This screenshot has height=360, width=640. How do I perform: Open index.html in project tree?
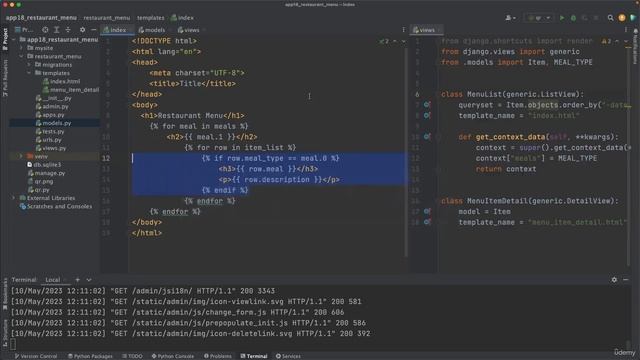pos(62,81)
